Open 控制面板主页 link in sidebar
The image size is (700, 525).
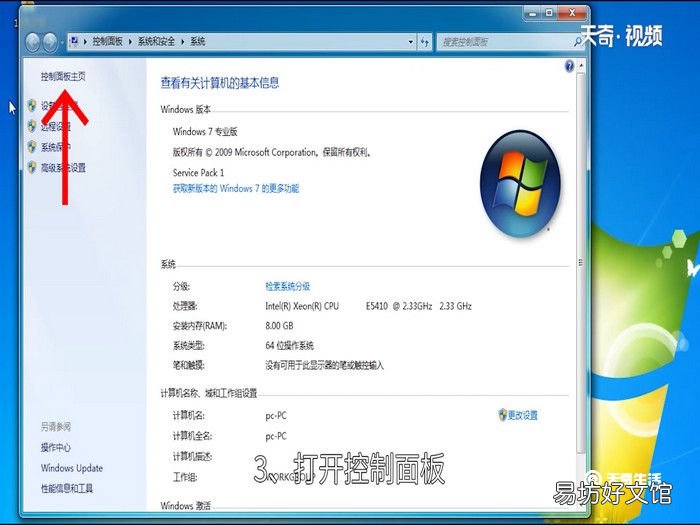tap(63, 76)
